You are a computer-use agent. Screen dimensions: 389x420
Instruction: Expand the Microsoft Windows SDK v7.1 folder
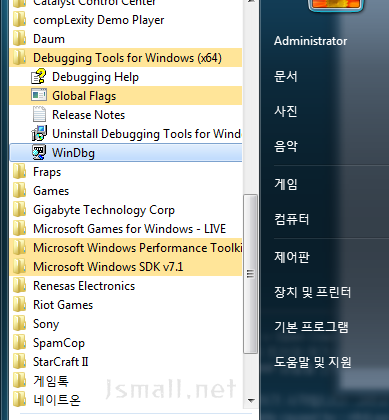126,267
